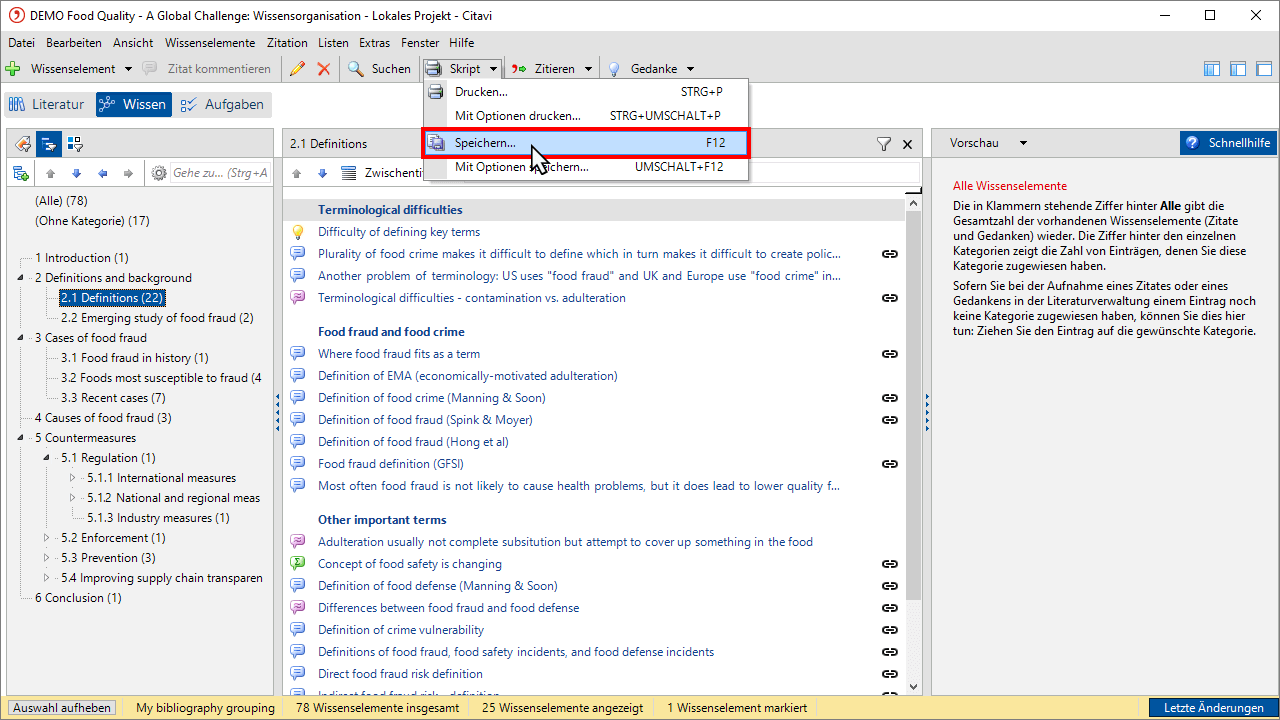Click the gear icon beside Gehe zu
The width and height of the screenshot is (1280, 720).
159,173
